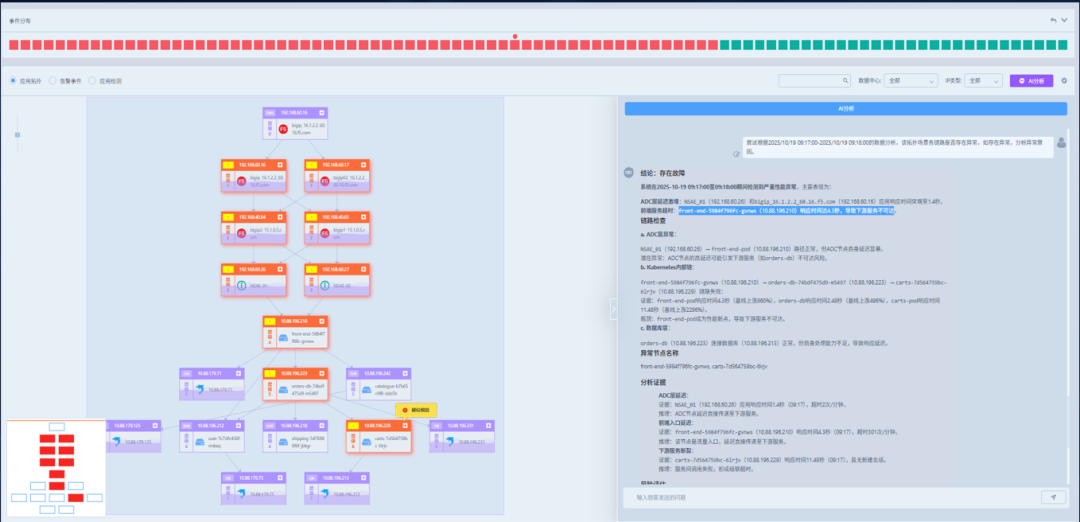Screen dimensions: 1080x522
Task: Expand the plus on node 192.168.60.26
Action: [280, 269]
